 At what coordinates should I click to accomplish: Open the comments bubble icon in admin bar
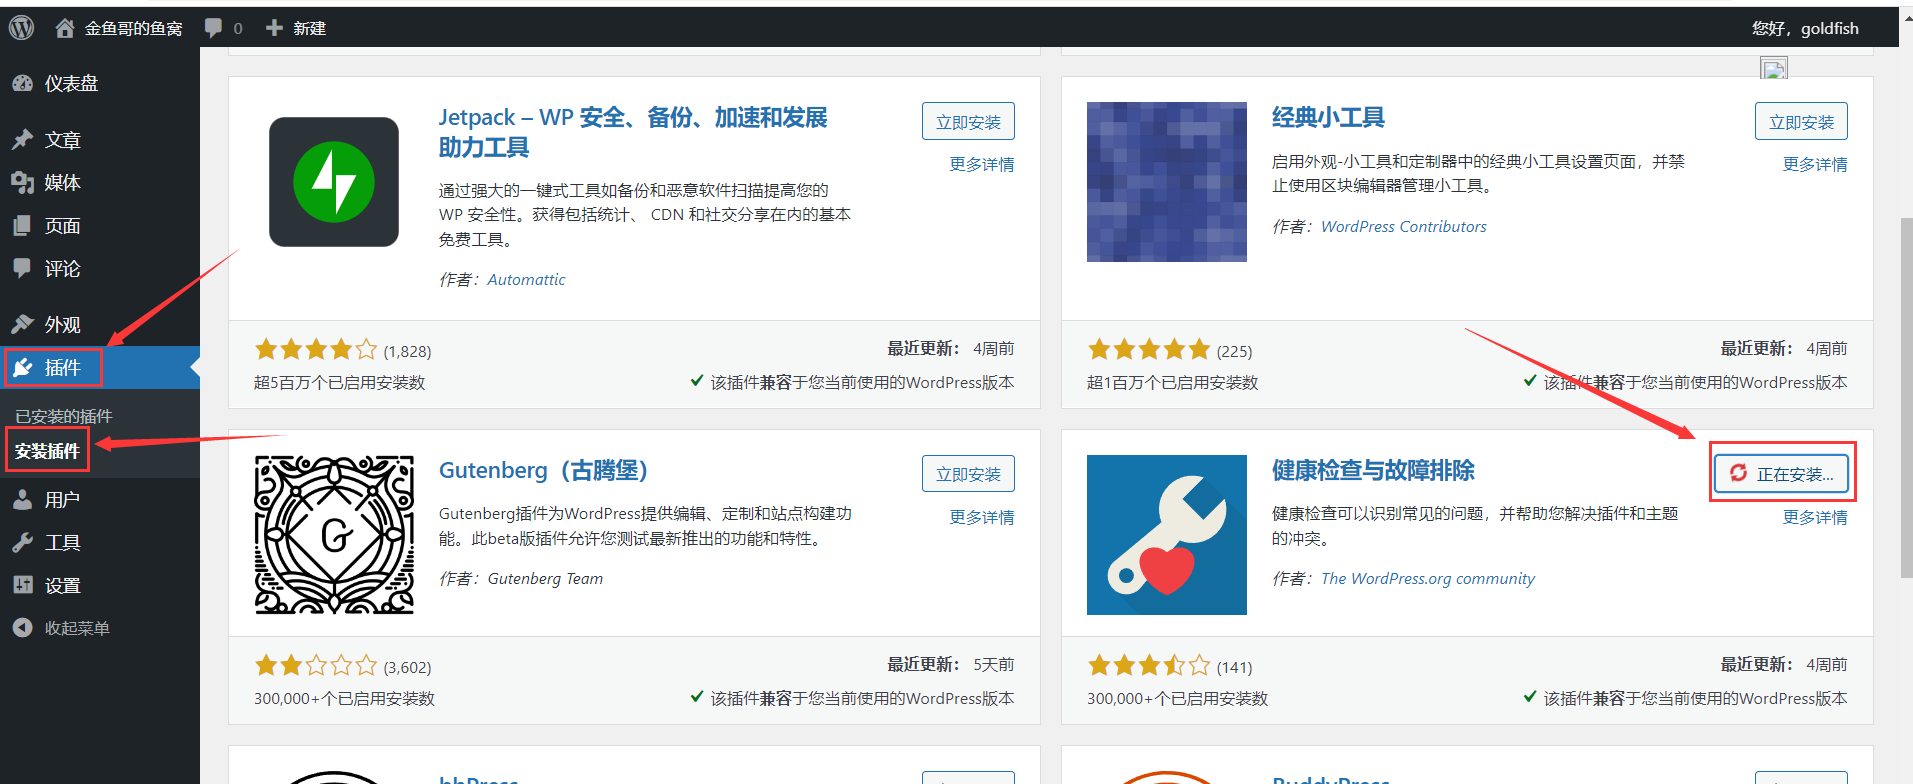coord(213,28)
